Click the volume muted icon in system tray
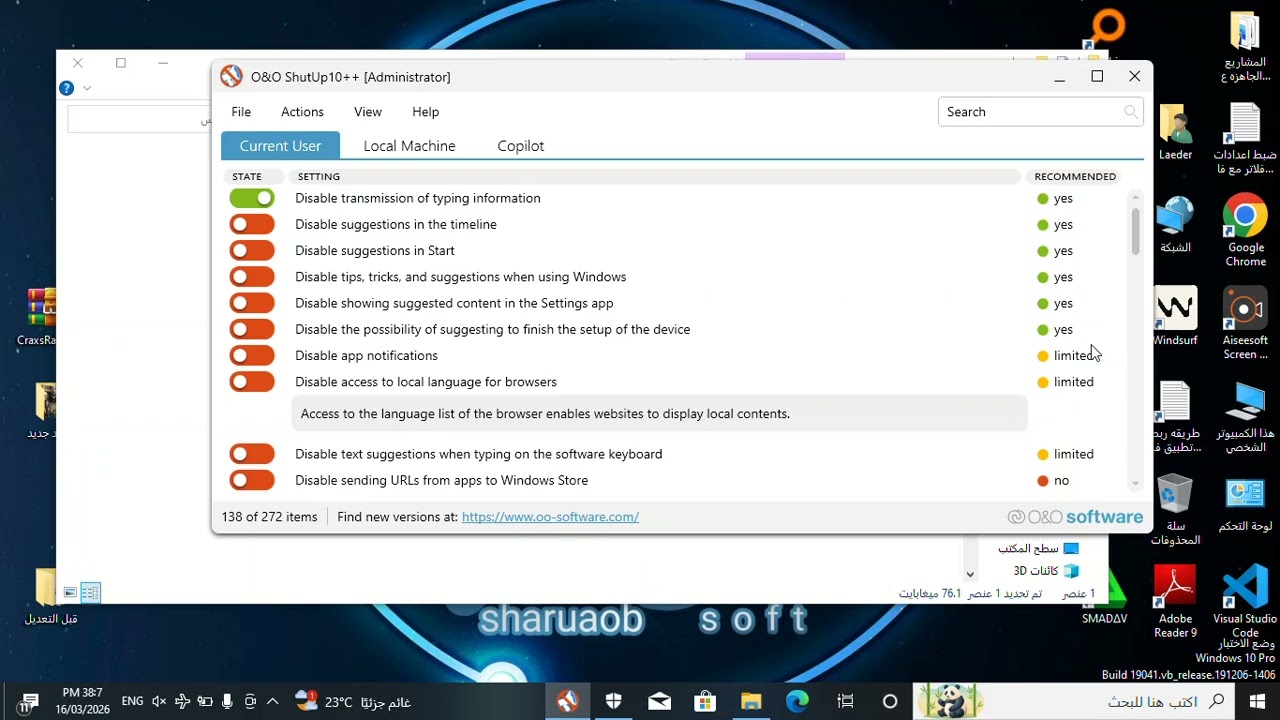1280x720 pixels. pyautogui.click(x=159, y=701)
